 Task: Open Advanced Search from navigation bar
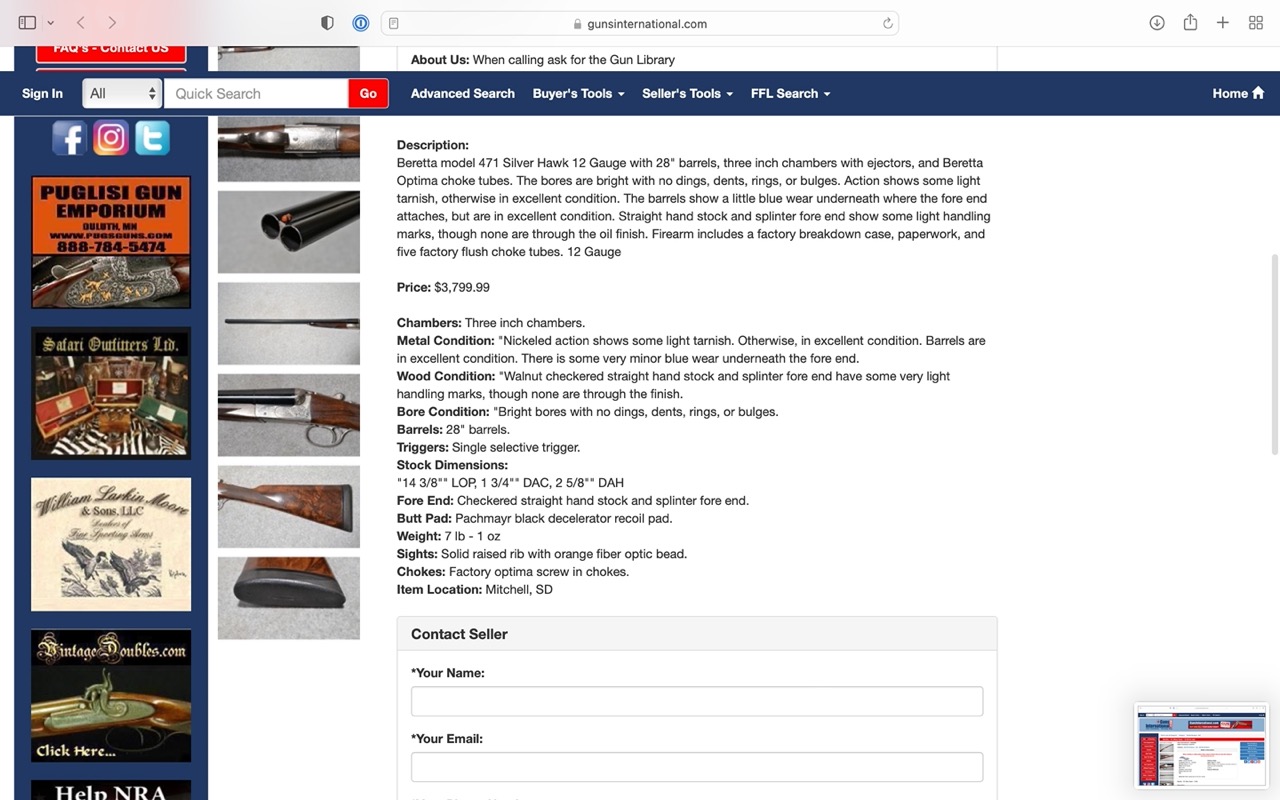click(462, 93)
